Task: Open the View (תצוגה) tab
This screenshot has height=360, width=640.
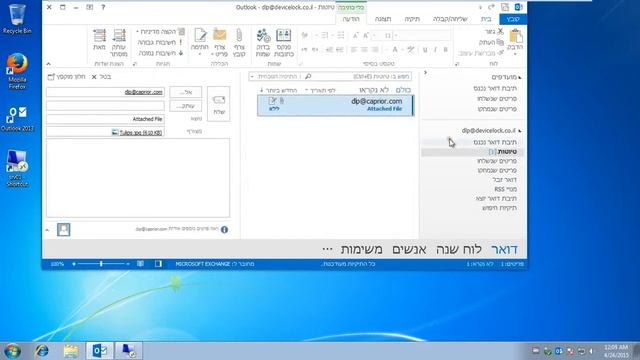Action: (x=383, y=19)
